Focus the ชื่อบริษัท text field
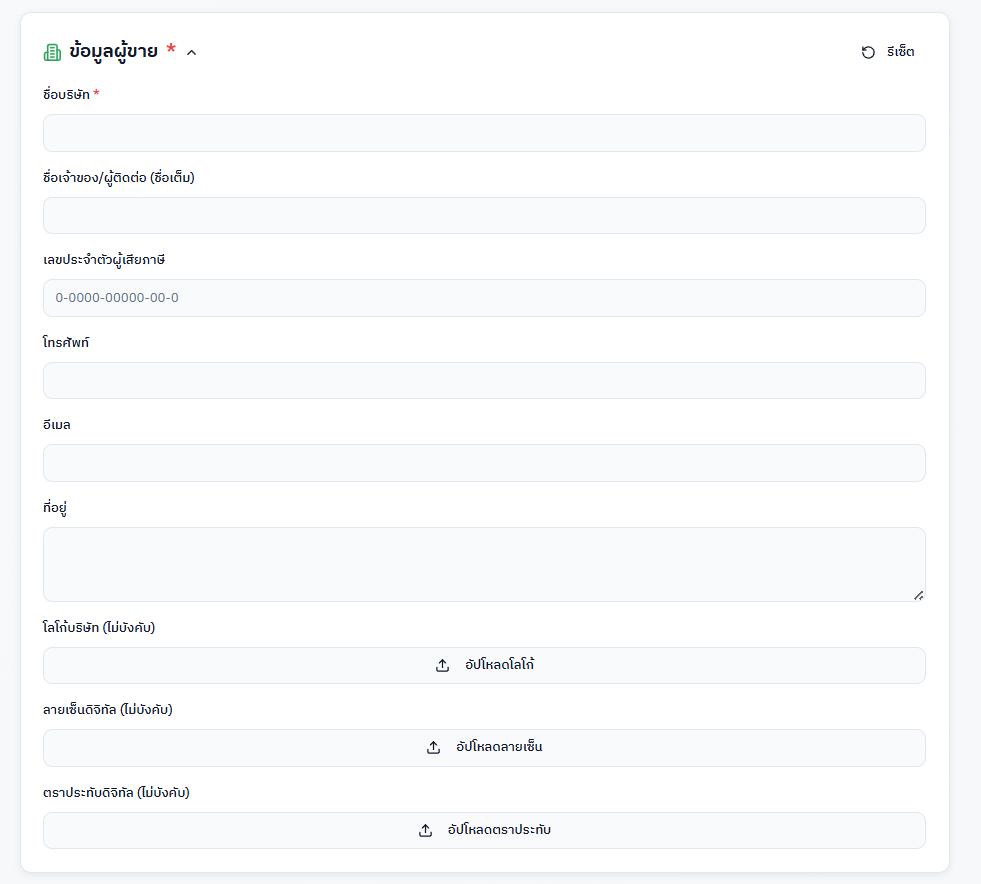The width and height of the screenshot is (981, 884). click(x=484, y=133)
